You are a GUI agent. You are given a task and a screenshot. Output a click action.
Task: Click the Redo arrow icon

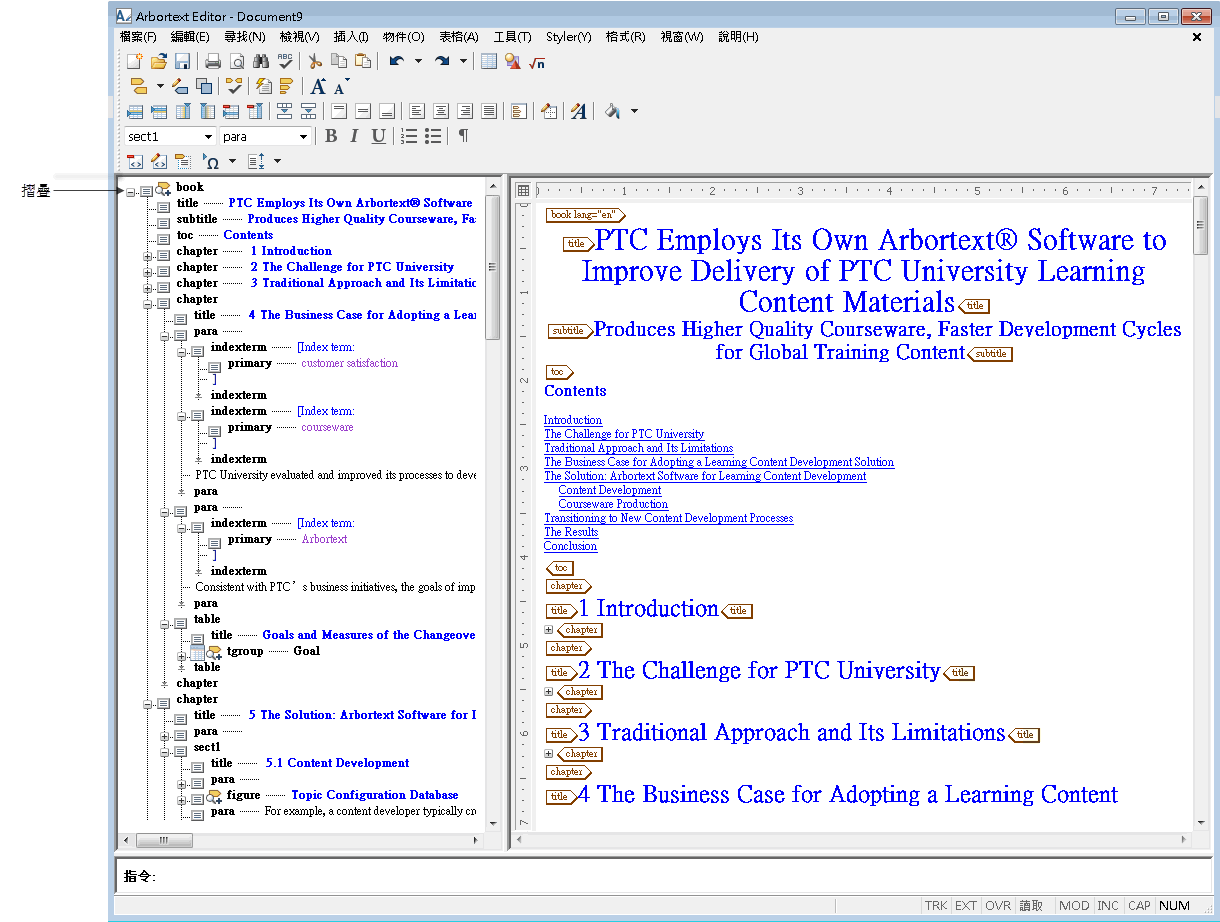click(x=442, y=61)
